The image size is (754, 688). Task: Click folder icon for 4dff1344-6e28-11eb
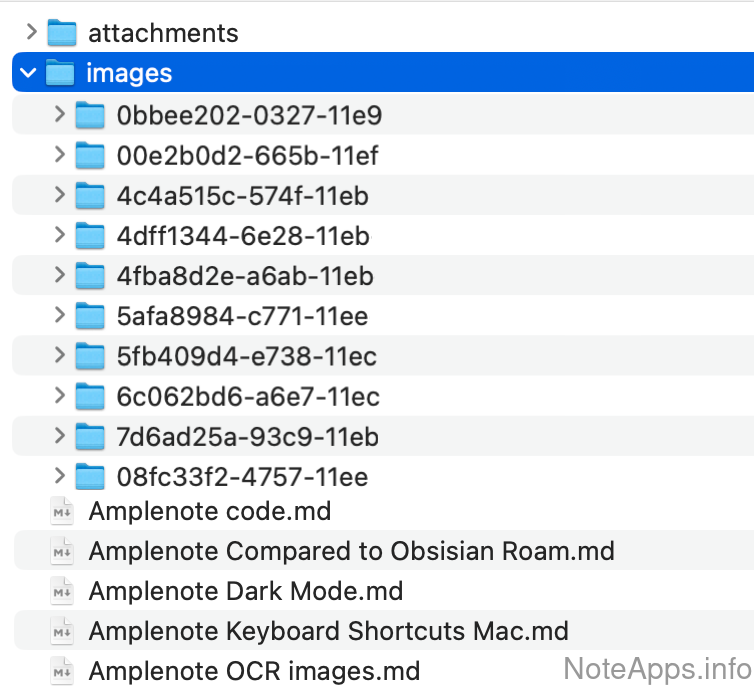(x=90, y=236)
